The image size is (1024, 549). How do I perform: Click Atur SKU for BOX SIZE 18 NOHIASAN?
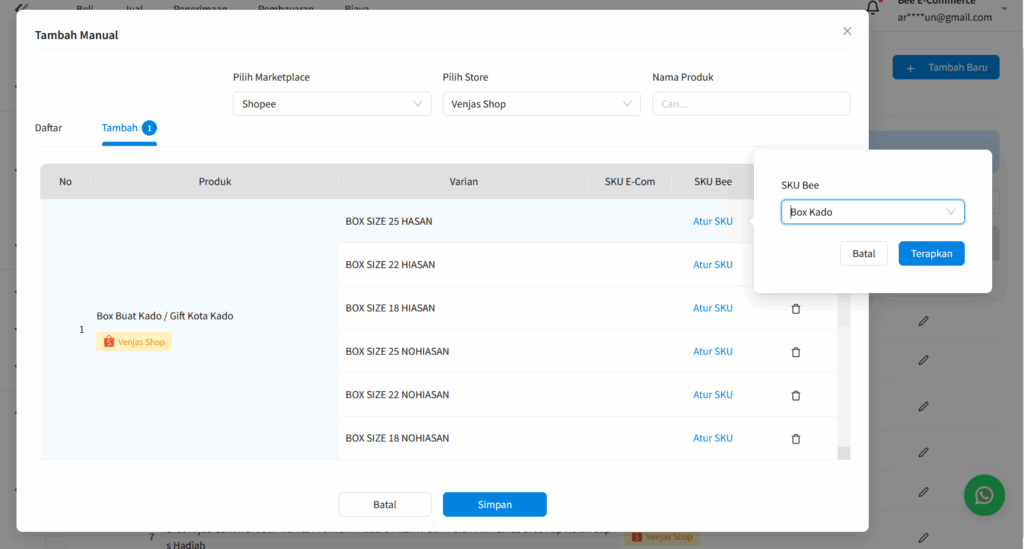click(x=712, y=438)
